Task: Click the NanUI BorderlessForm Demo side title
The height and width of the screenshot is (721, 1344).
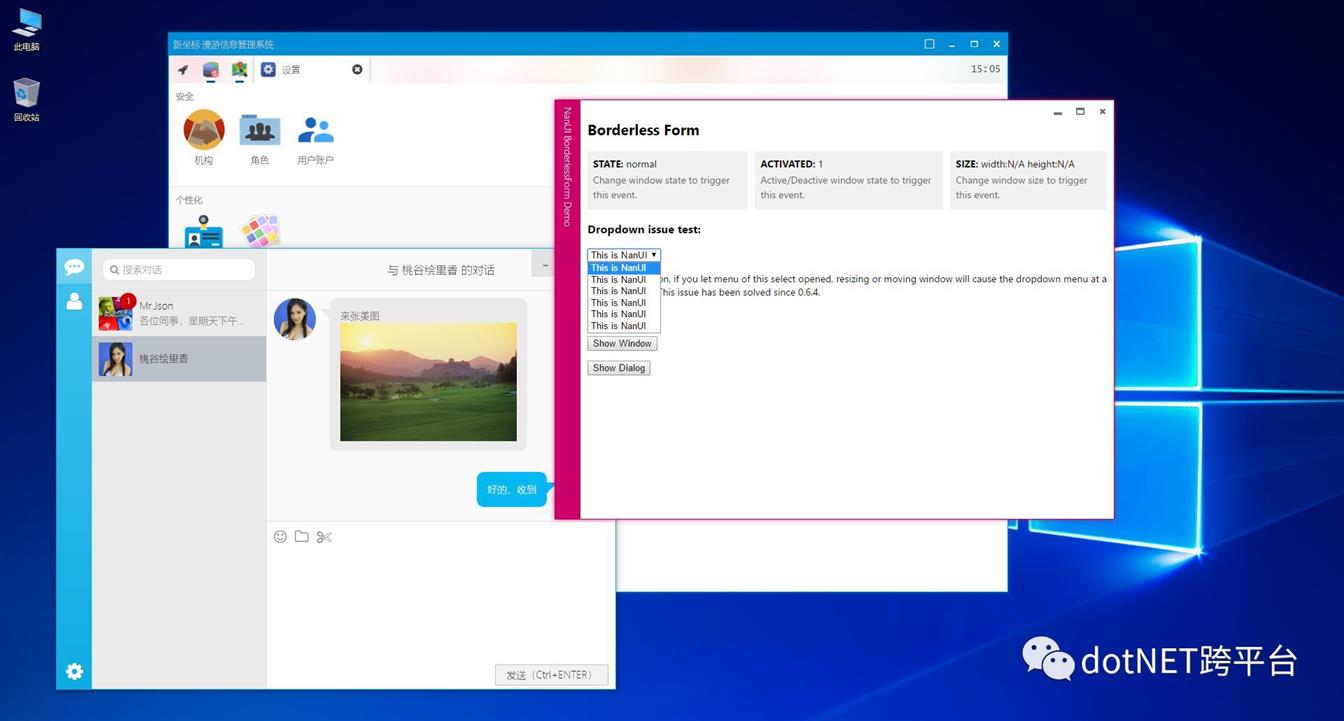Action: (x=567, y=166)
